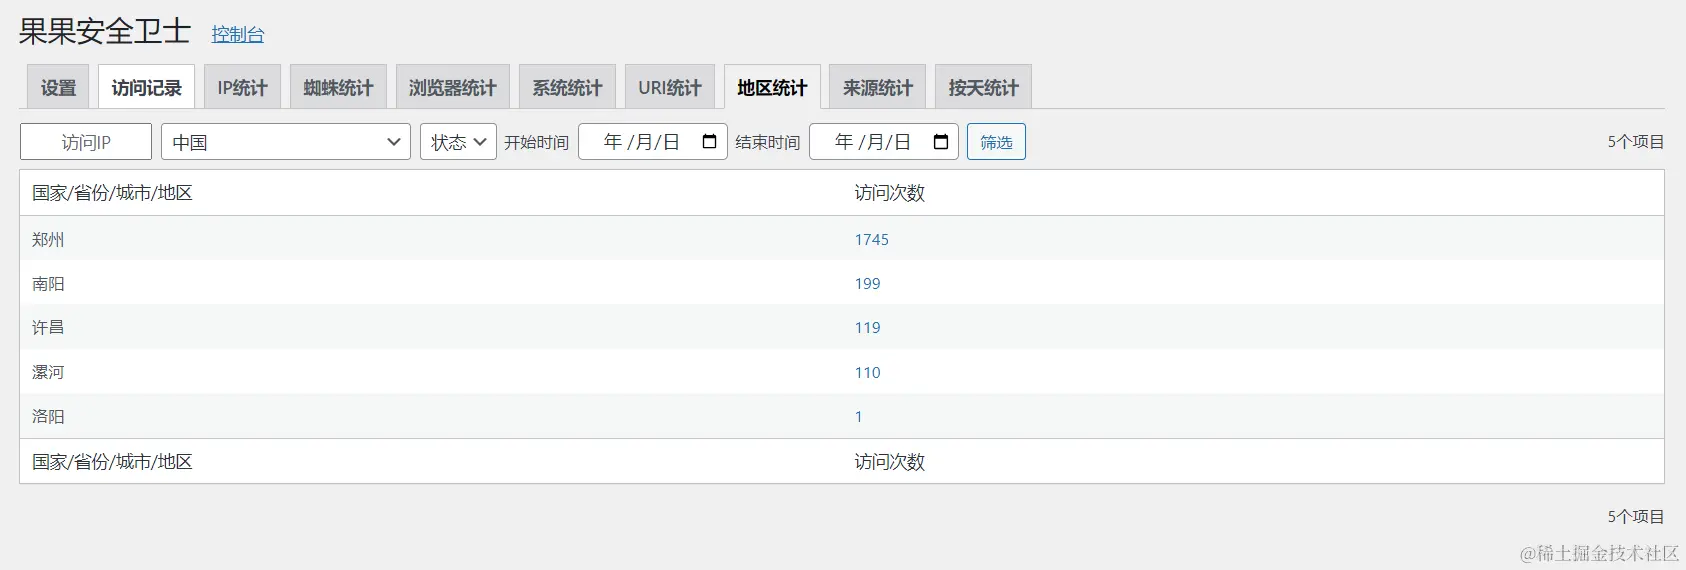Viewport: 1686px width, 570px height.
Task: Open the 控制台 link
Action: 238,34
